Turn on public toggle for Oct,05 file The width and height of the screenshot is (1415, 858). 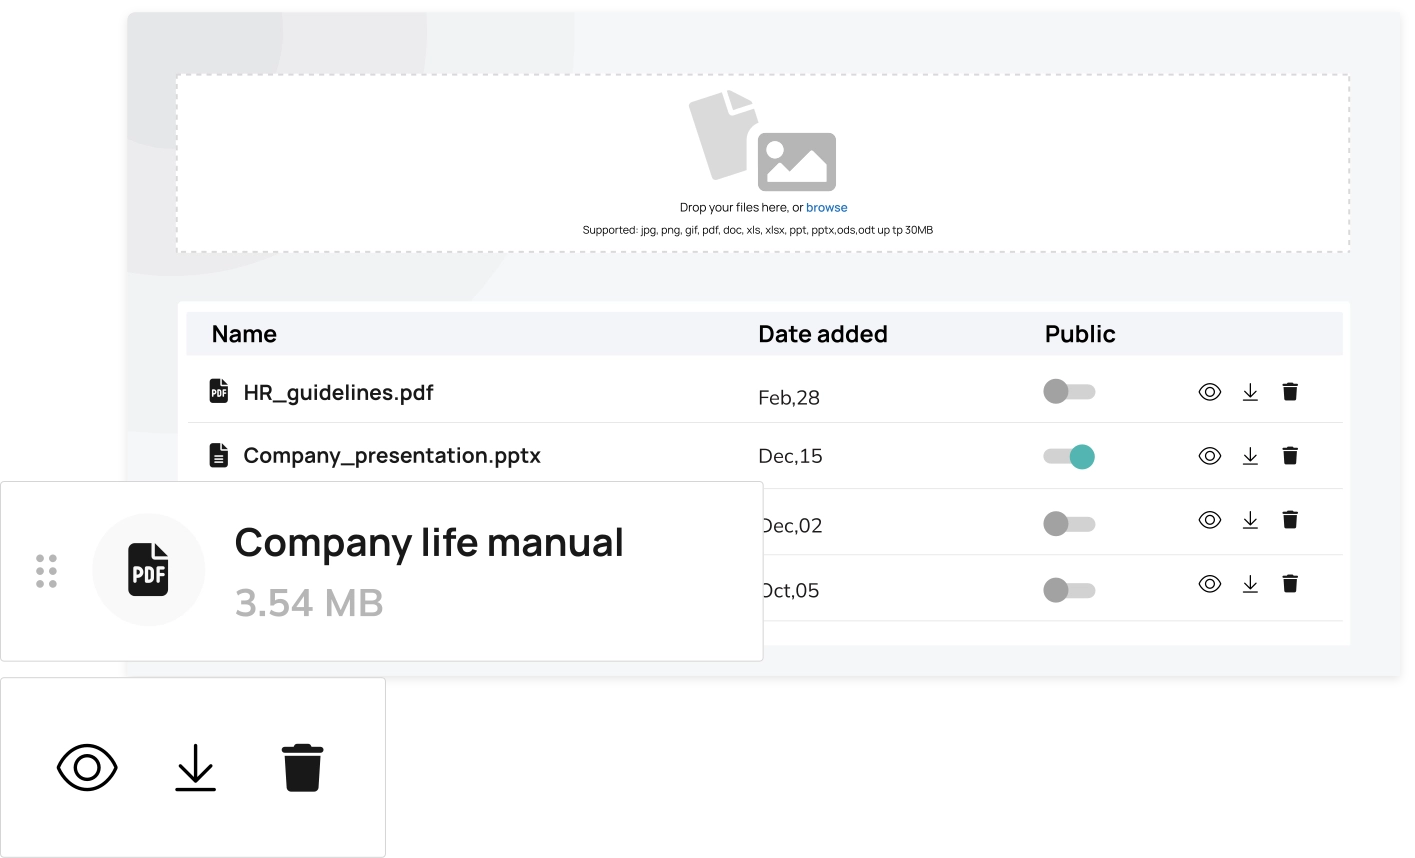pyautogui.click(x=1069, y=590)
